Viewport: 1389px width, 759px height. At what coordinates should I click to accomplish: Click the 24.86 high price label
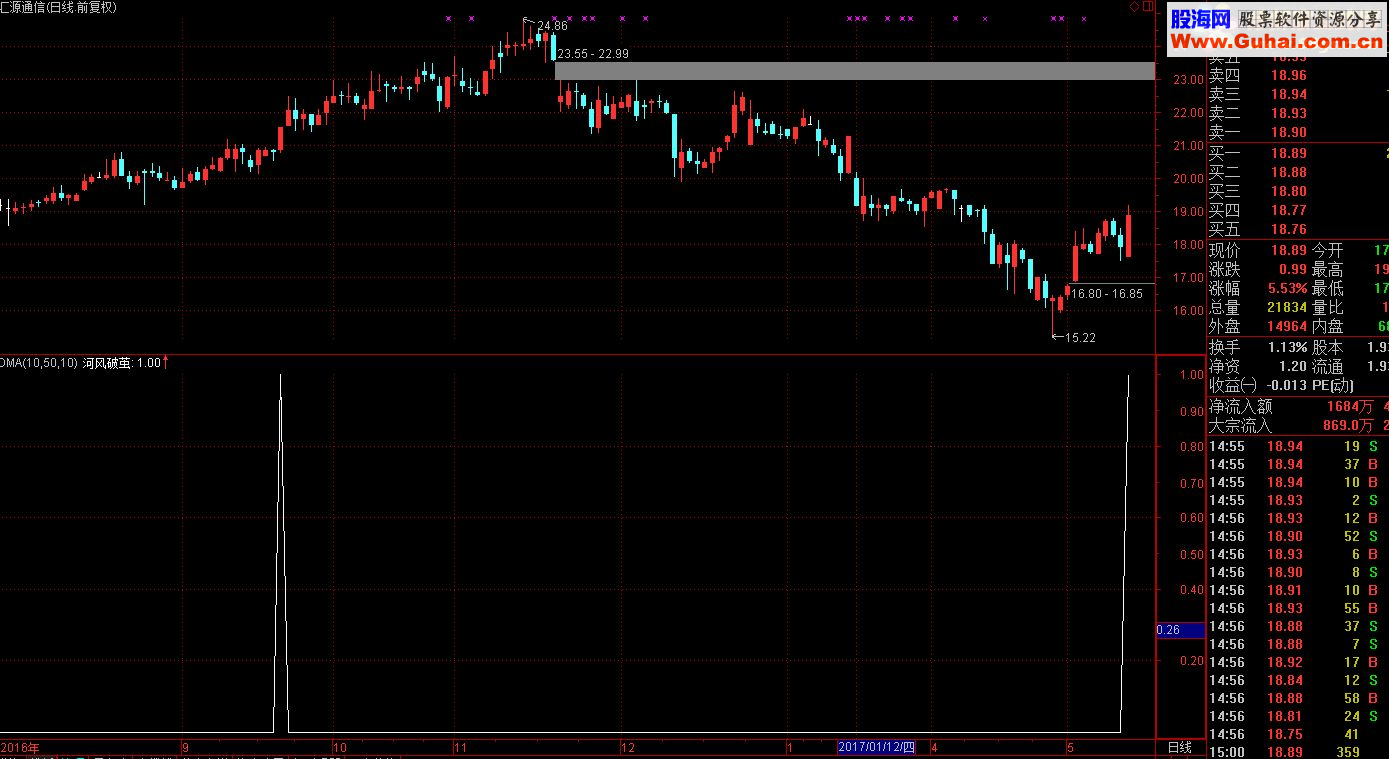[552, 26]
